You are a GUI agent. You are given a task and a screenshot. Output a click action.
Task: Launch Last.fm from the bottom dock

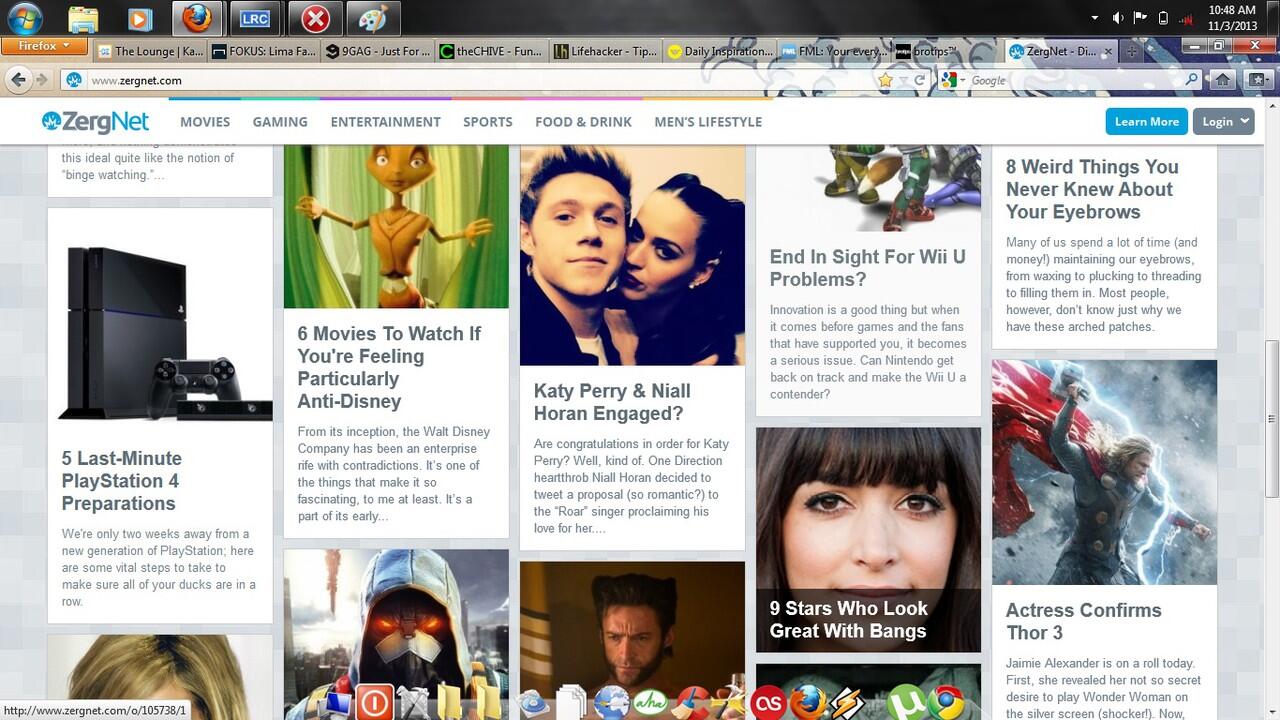coord(768,702)
